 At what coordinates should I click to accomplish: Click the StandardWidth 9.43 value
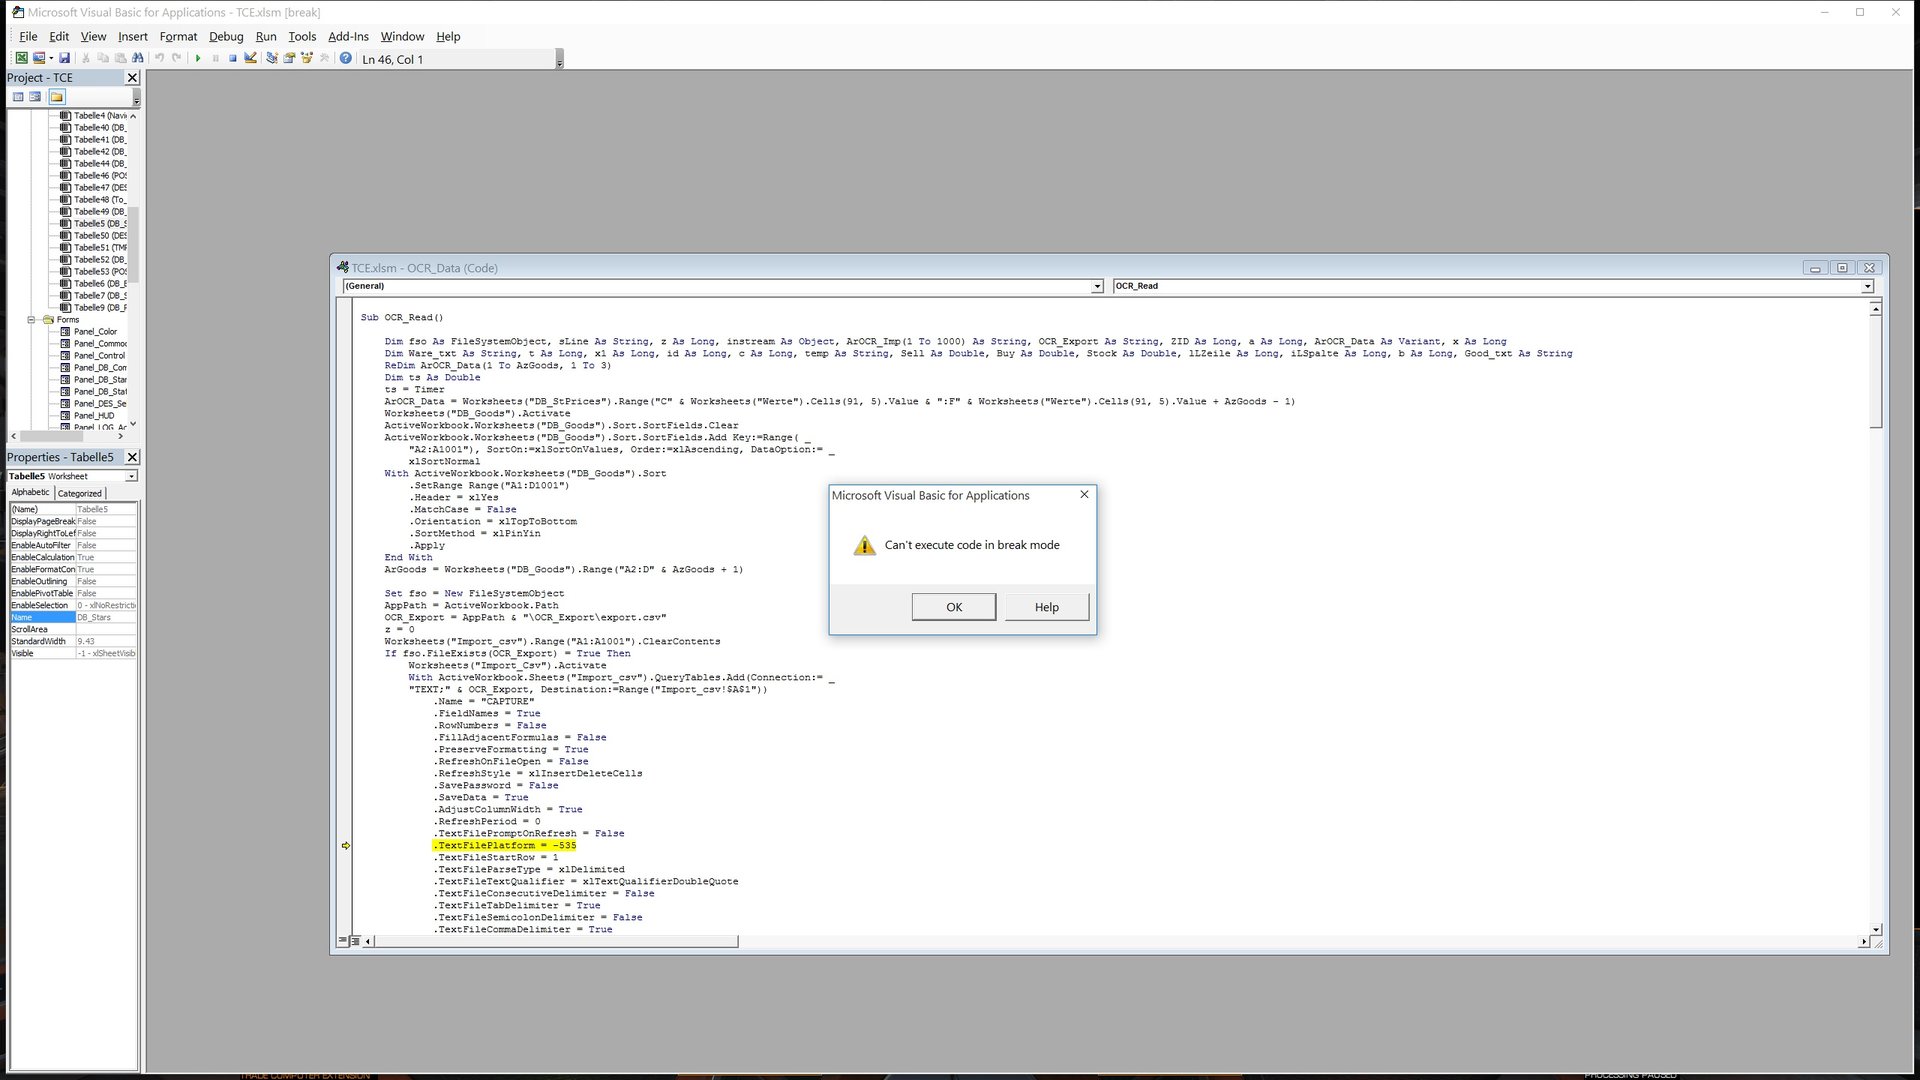(x=106, y=641)
